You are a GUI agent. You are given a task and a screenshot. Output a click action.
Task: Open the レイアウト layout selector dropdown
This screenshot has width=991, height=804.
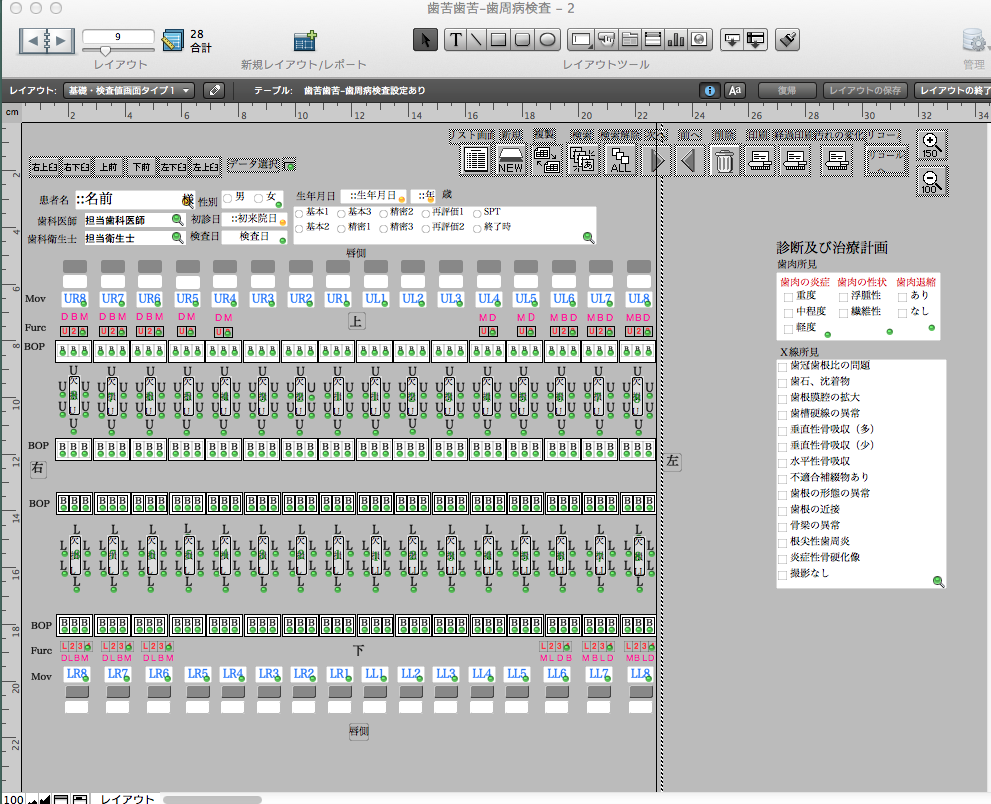(x=129, y=90)
